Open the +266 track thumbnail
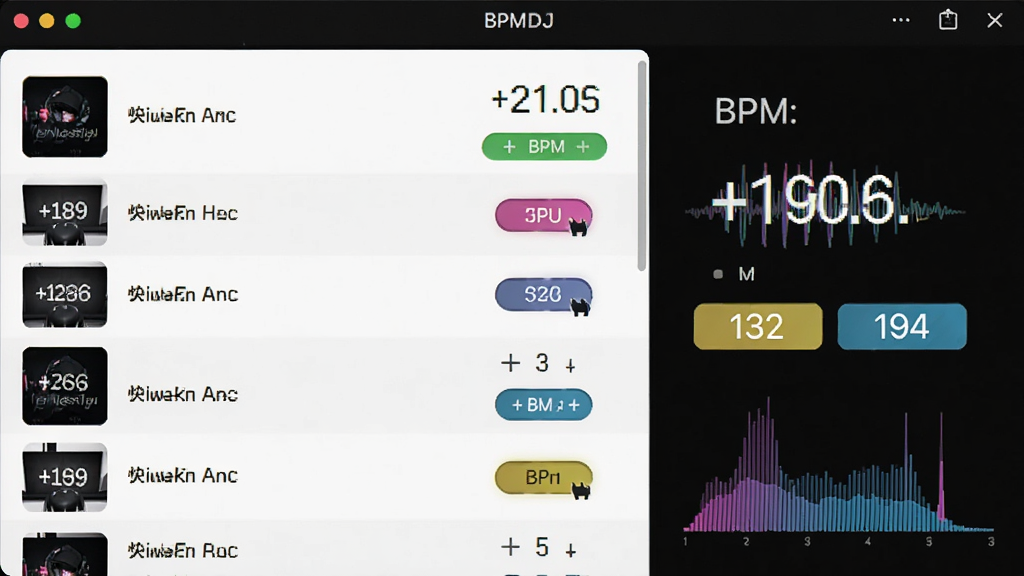The height and width of the screenshot is (576, 1024). click(x=65, y=386)
